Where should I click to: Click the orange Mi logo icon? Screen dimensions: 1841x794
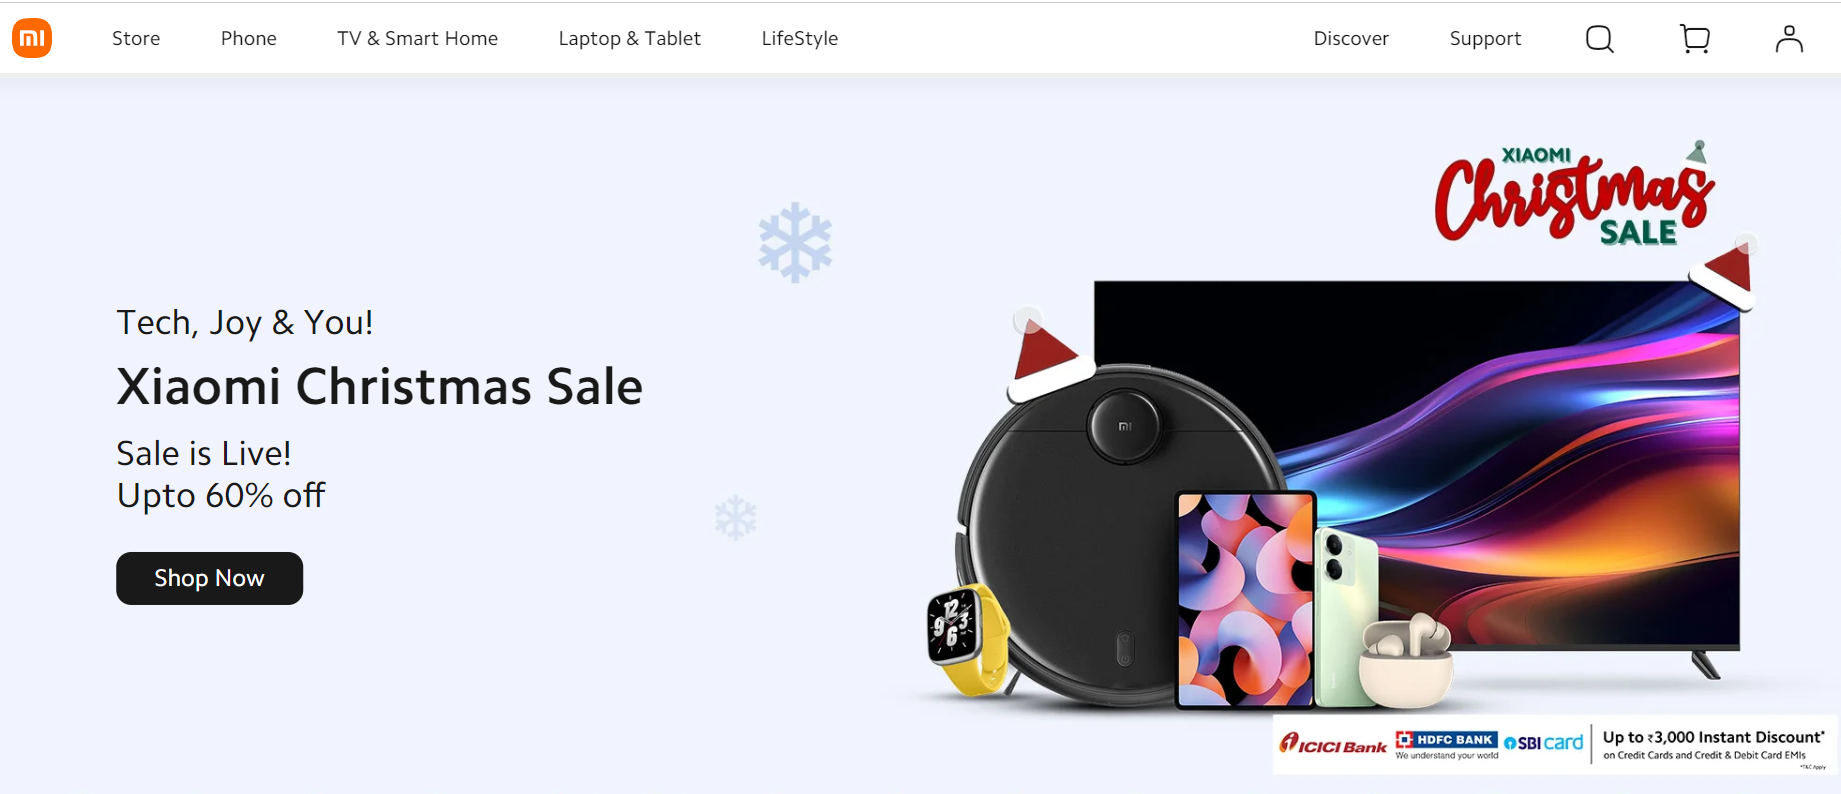[x=32, y=38]
